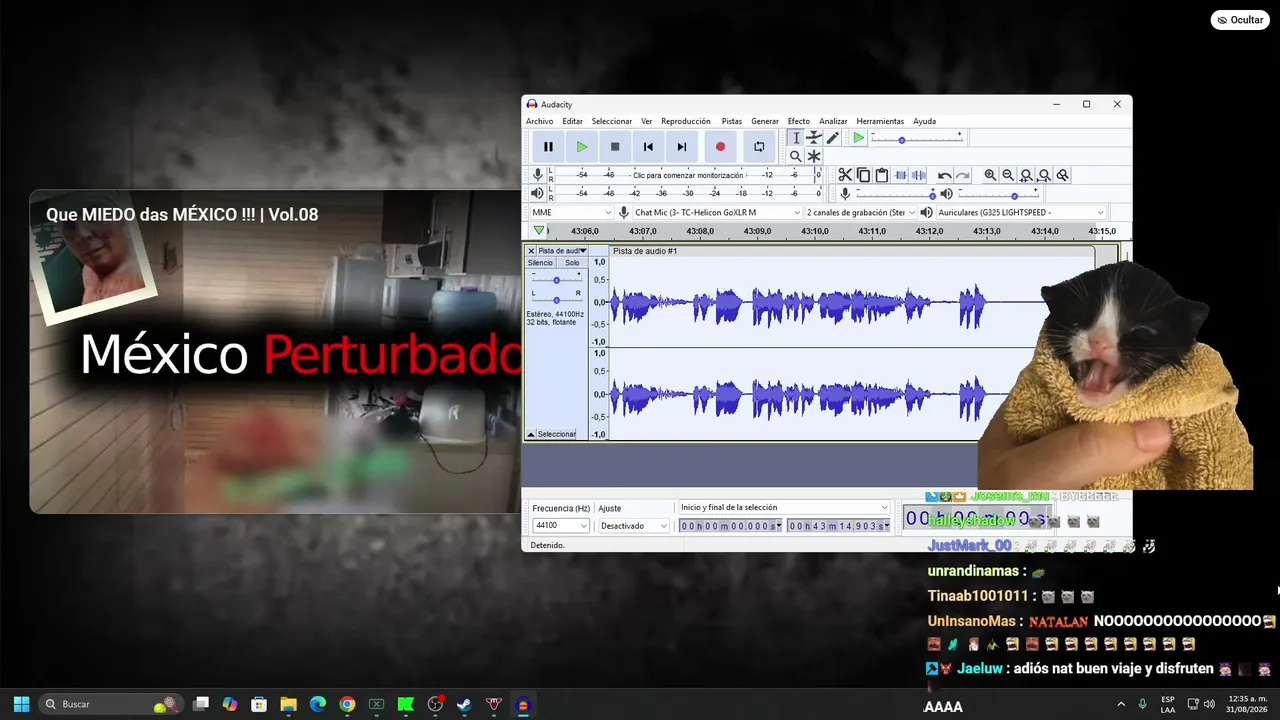Viewport: 1280px width, 720px height.
Task: Open the recording channels dropdown
Action: (x=860, y=212)
